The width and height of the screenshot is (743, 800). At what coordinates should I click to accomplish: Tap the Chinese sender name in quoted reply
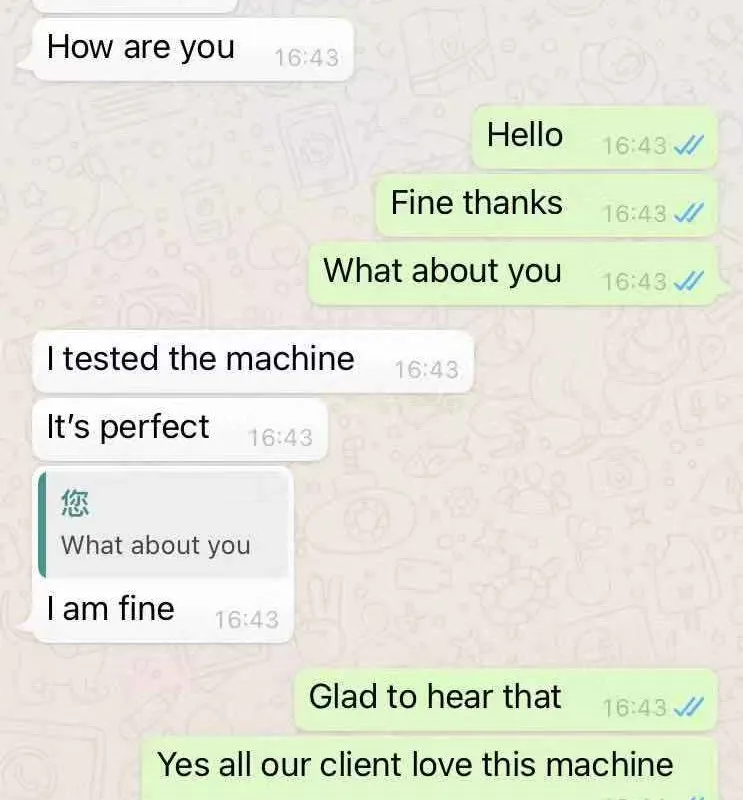[75, 503]
